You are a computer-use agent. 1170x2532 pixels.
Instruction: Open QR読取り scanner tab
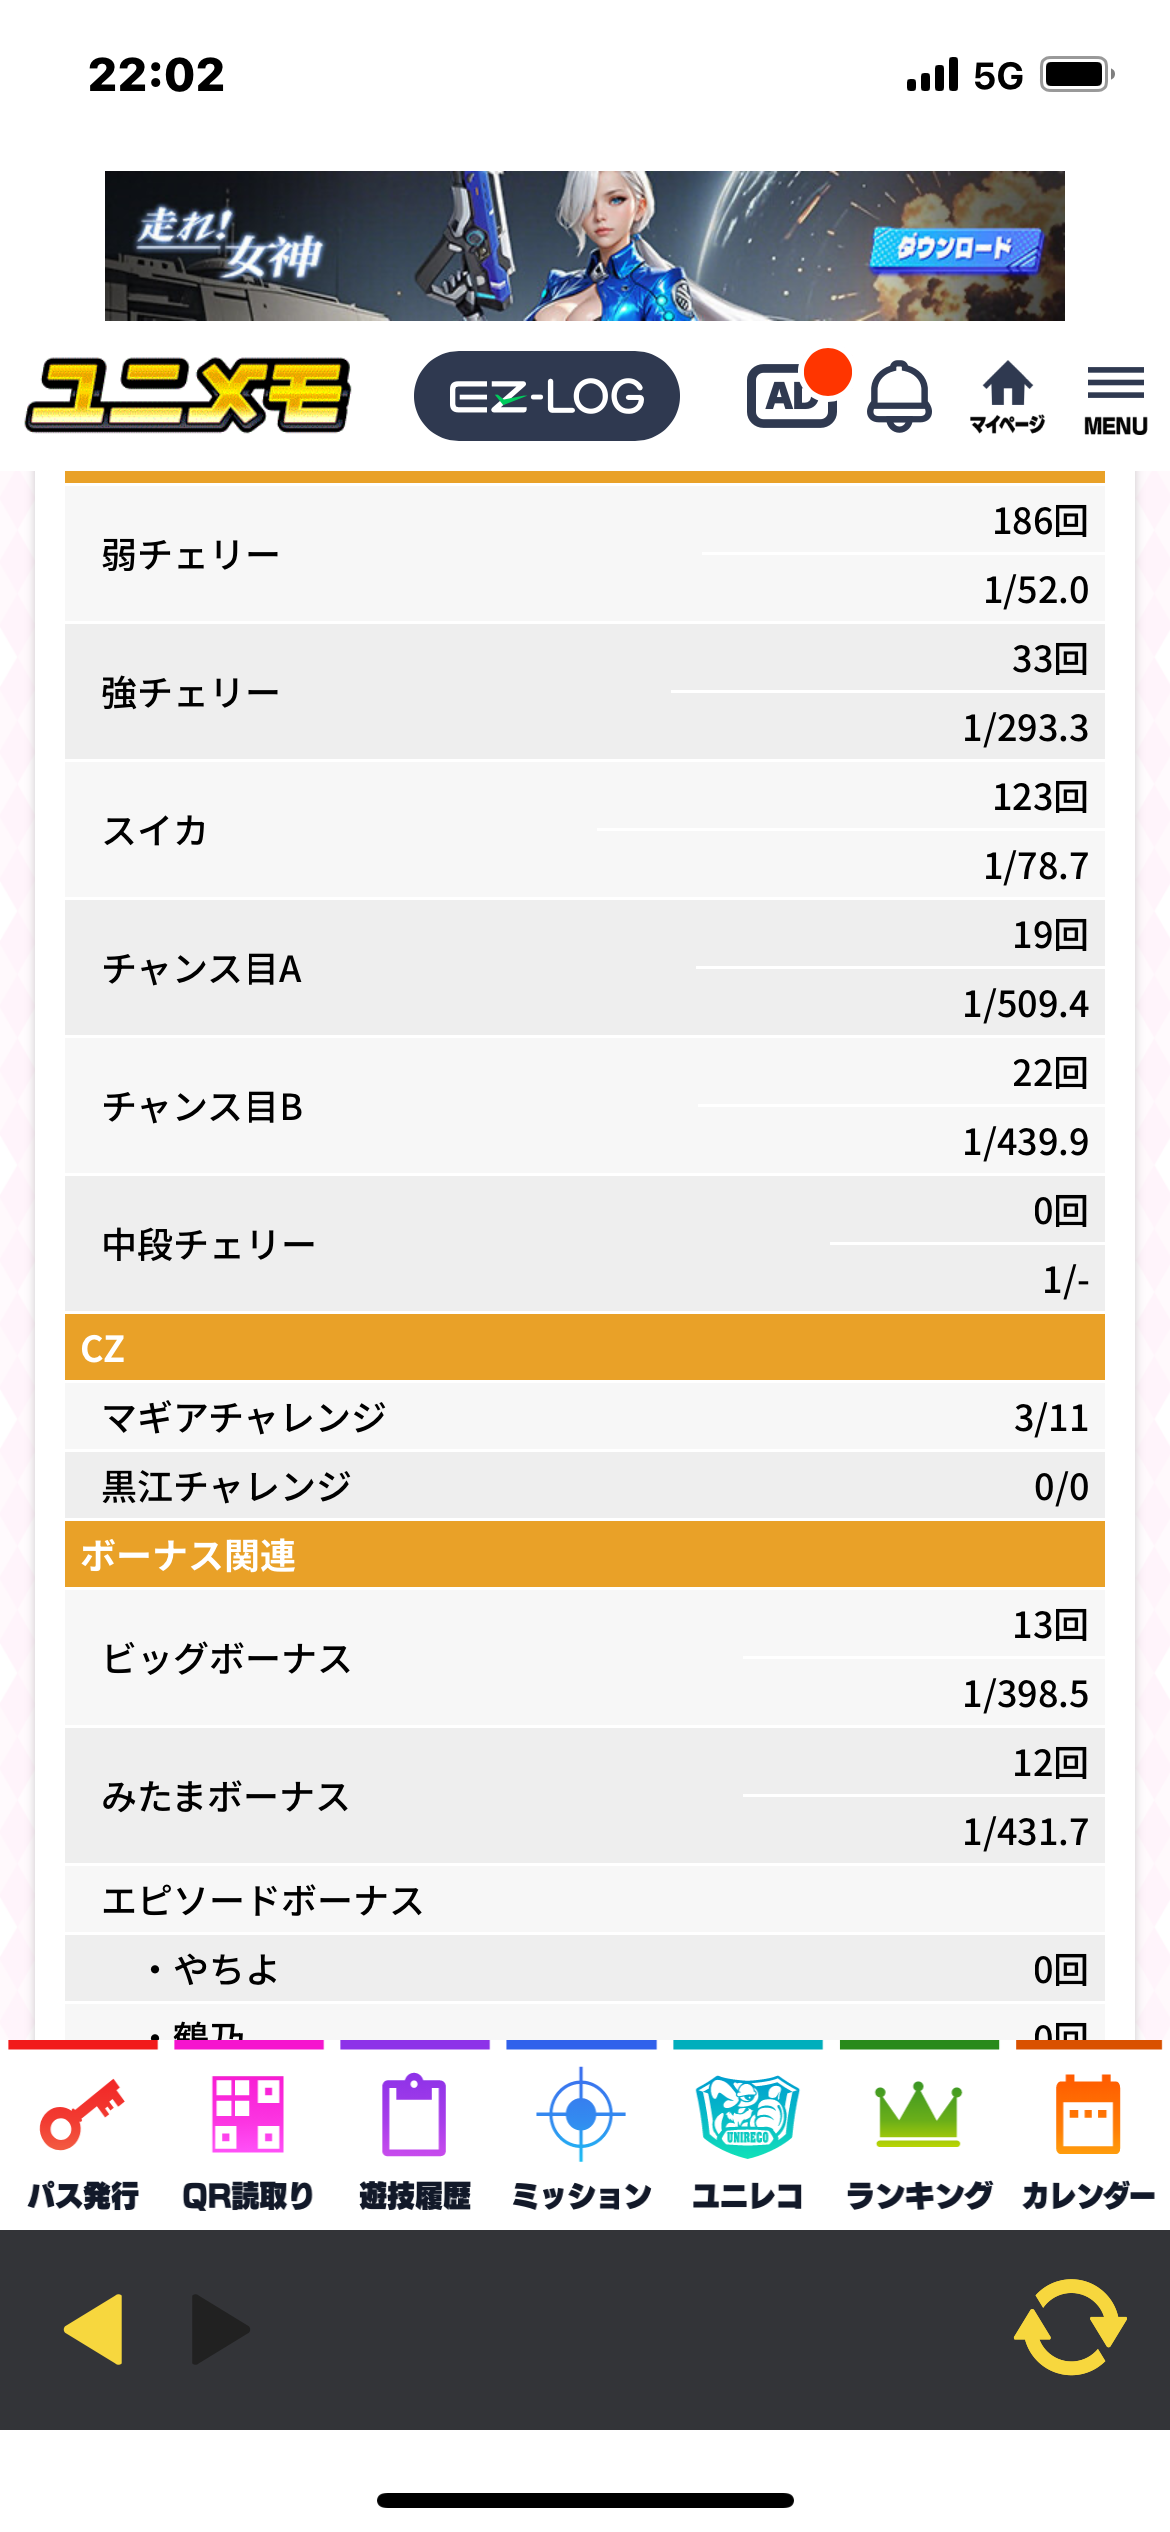248,2140
